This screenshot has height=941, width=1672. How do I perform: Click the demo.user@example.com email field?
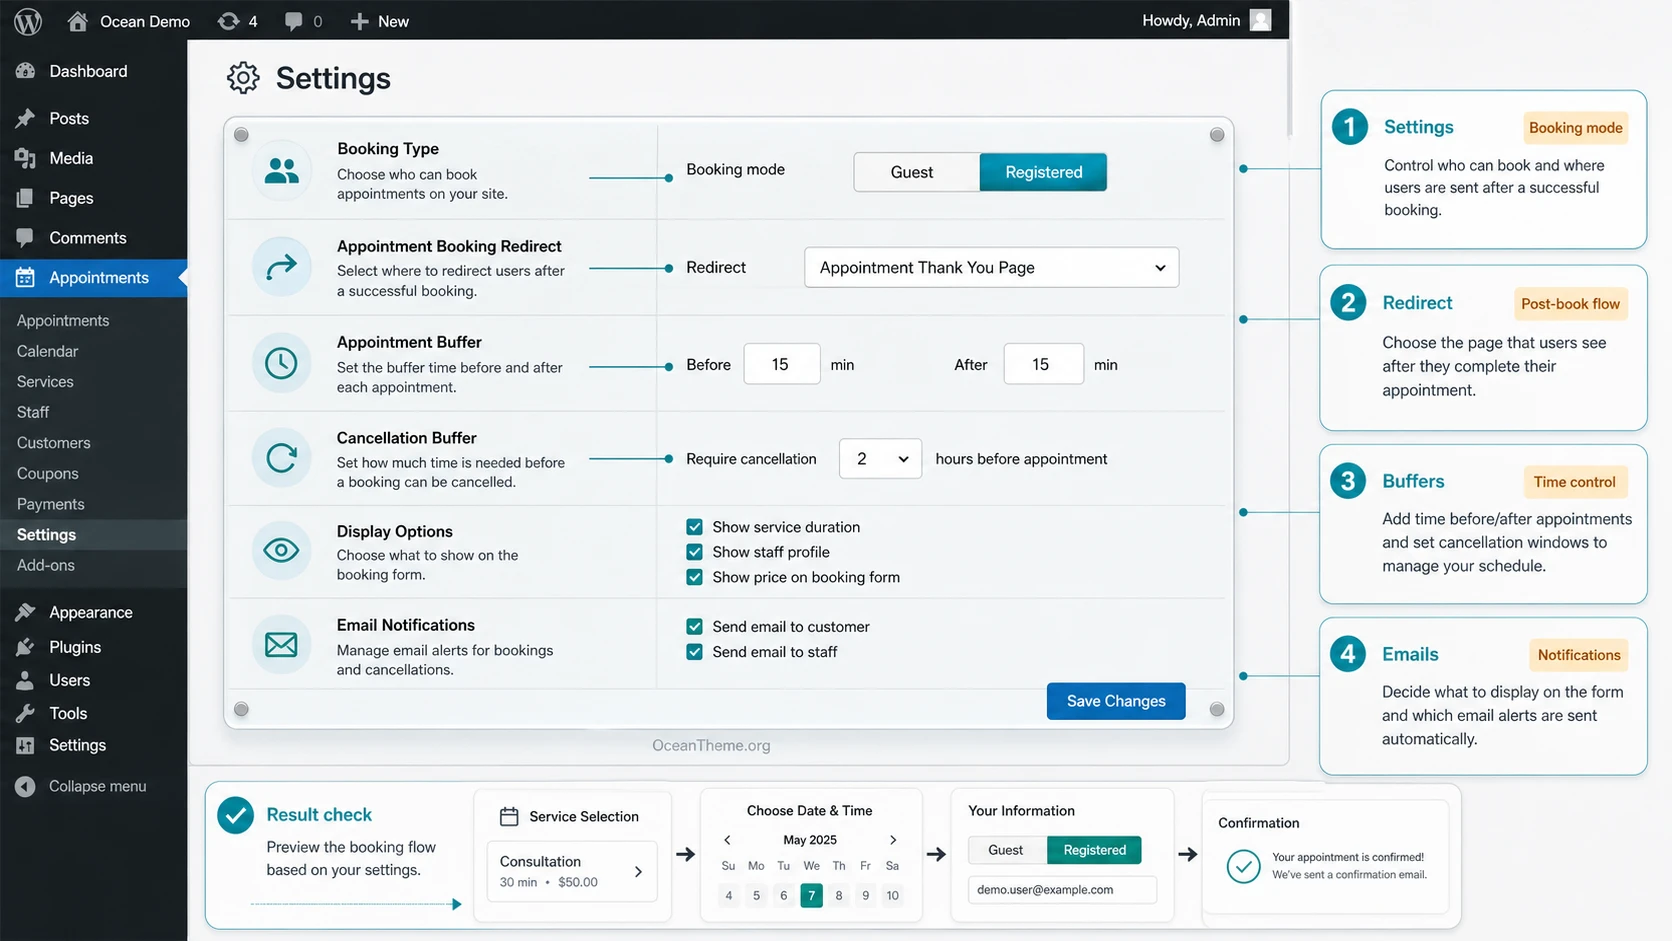1062,890
